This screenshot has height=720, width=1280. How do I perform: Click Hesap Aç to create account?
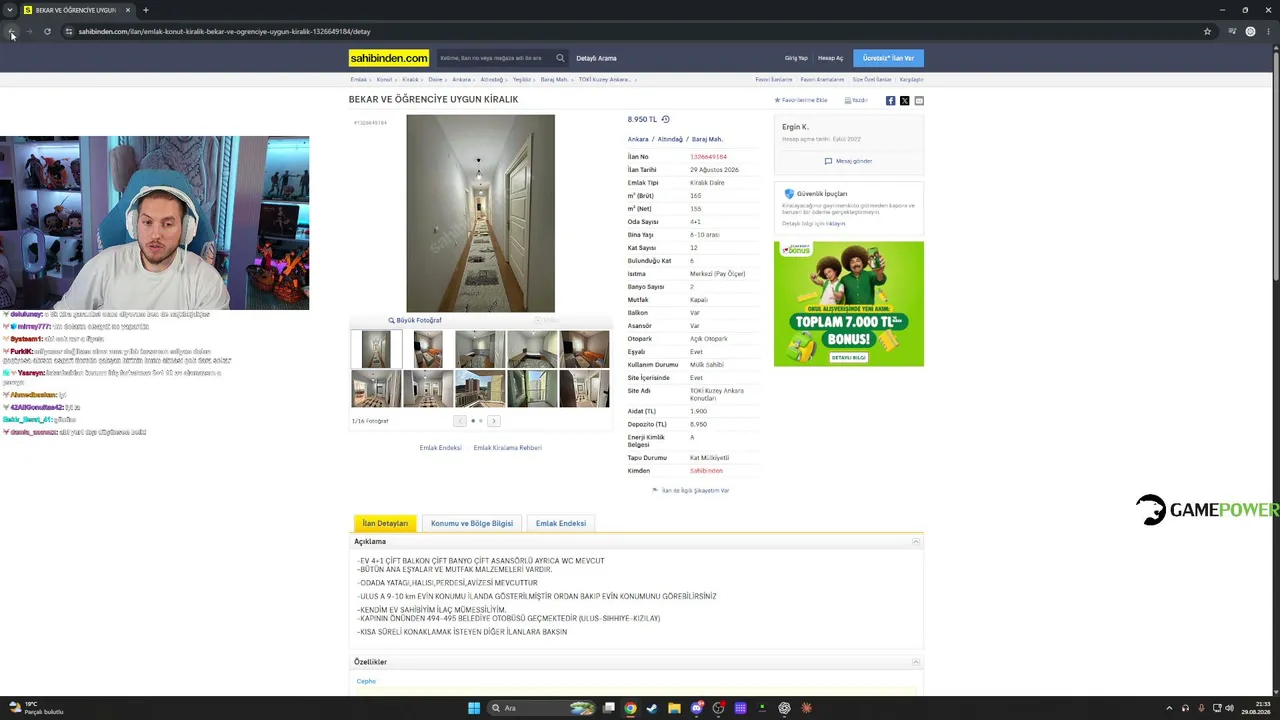click(830, 58)
